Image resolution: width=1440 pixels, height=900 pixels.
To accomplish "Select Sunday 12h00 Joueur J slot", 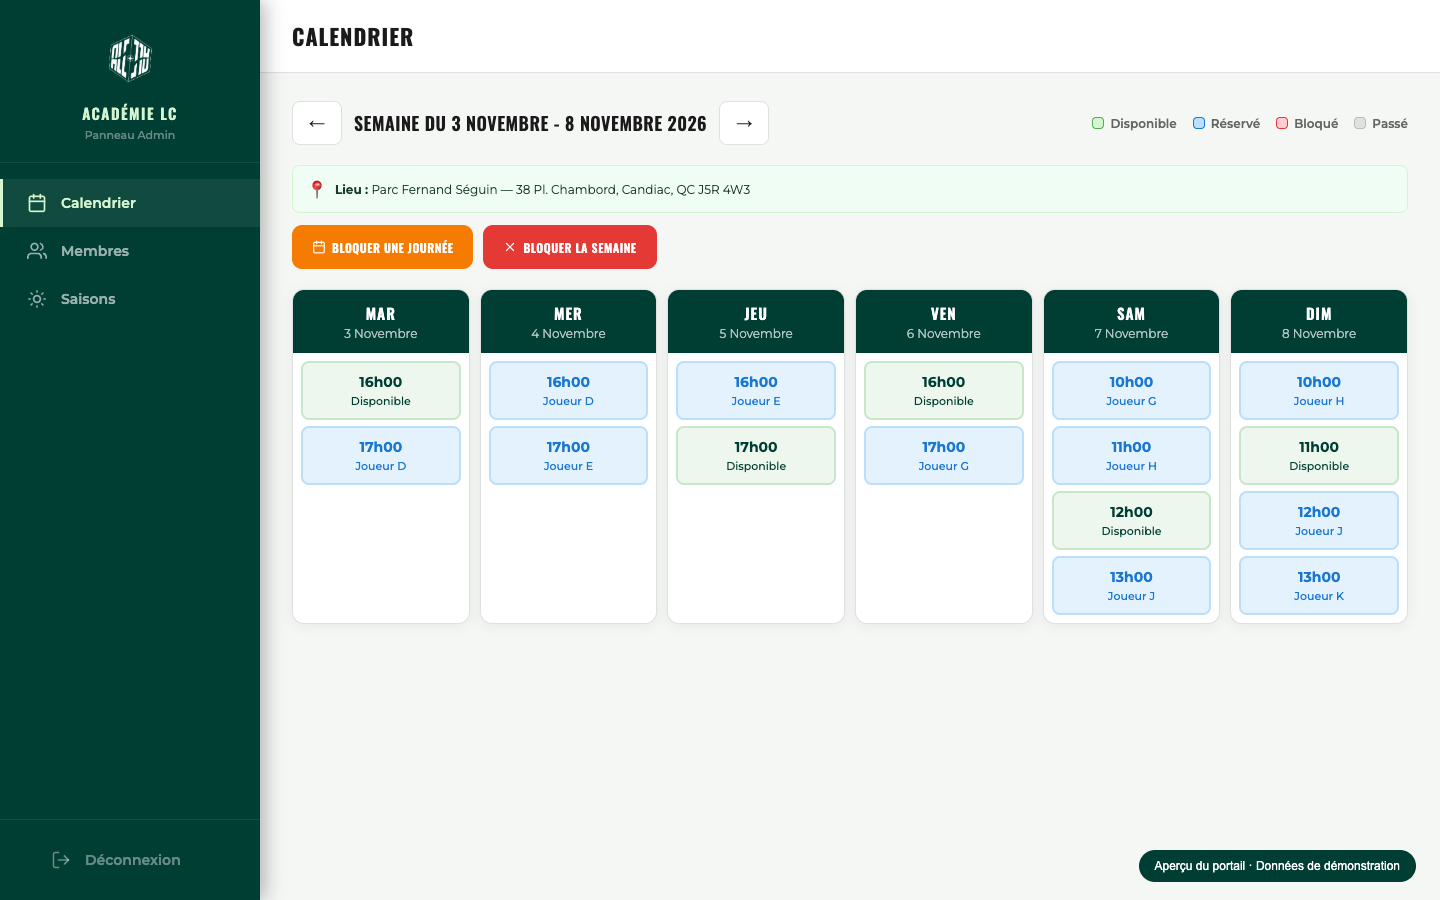I will tap(1319, 520).
